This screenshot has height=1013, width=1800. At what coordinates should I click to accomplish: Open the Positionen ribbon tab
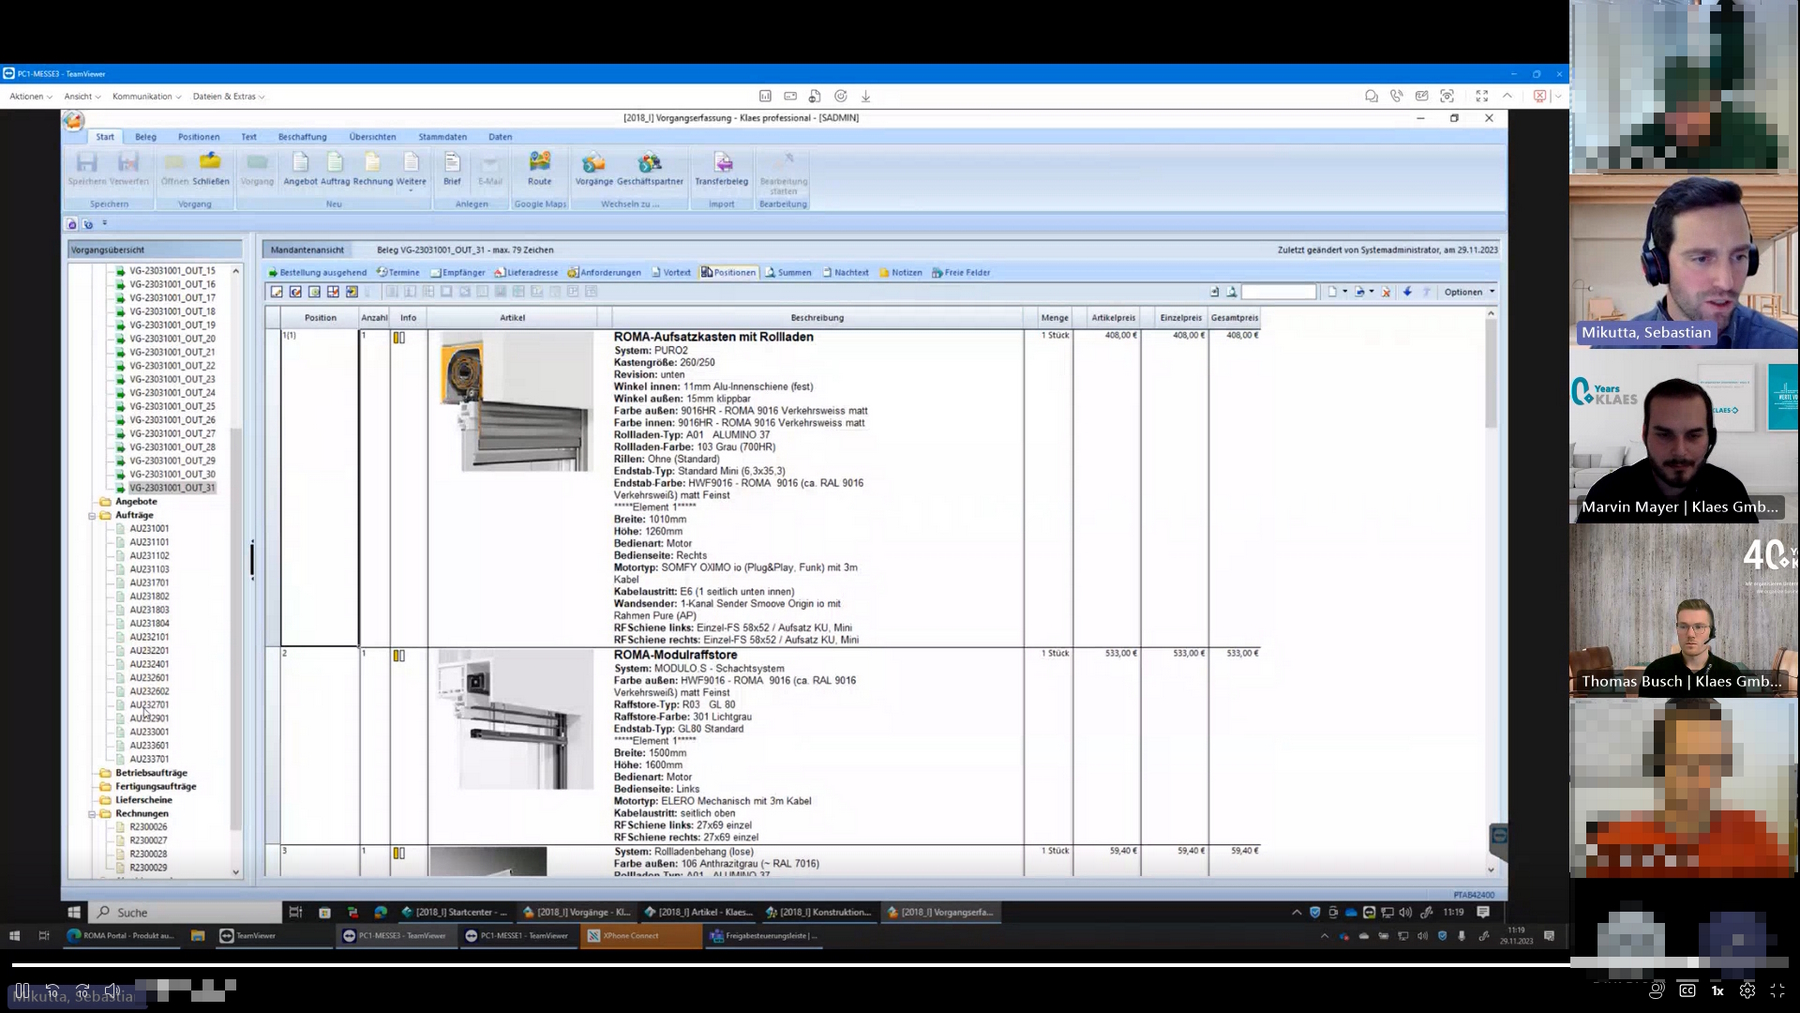[199, 137]
